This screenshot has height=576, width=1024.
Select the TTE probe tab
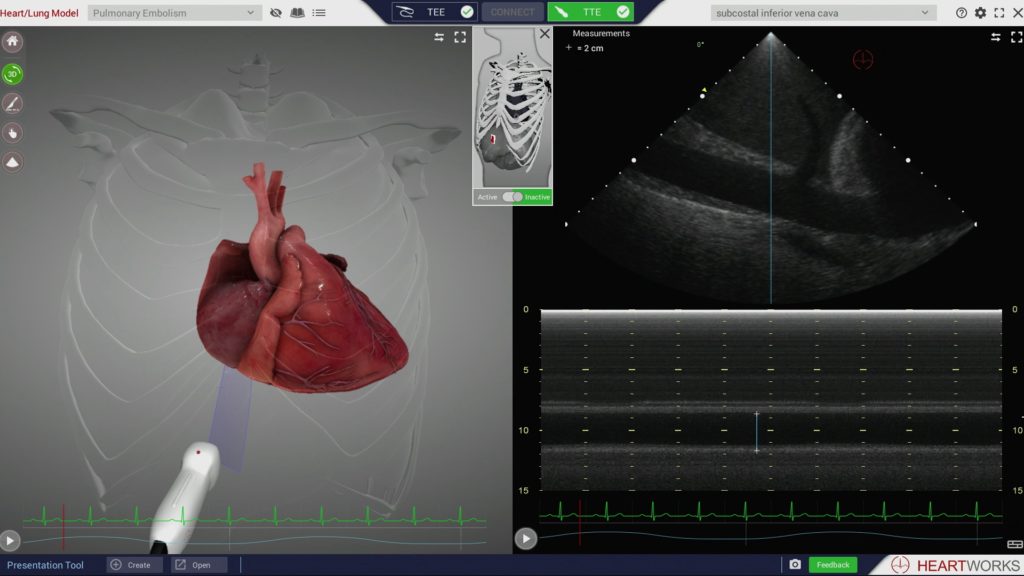(x=589, y=12)
